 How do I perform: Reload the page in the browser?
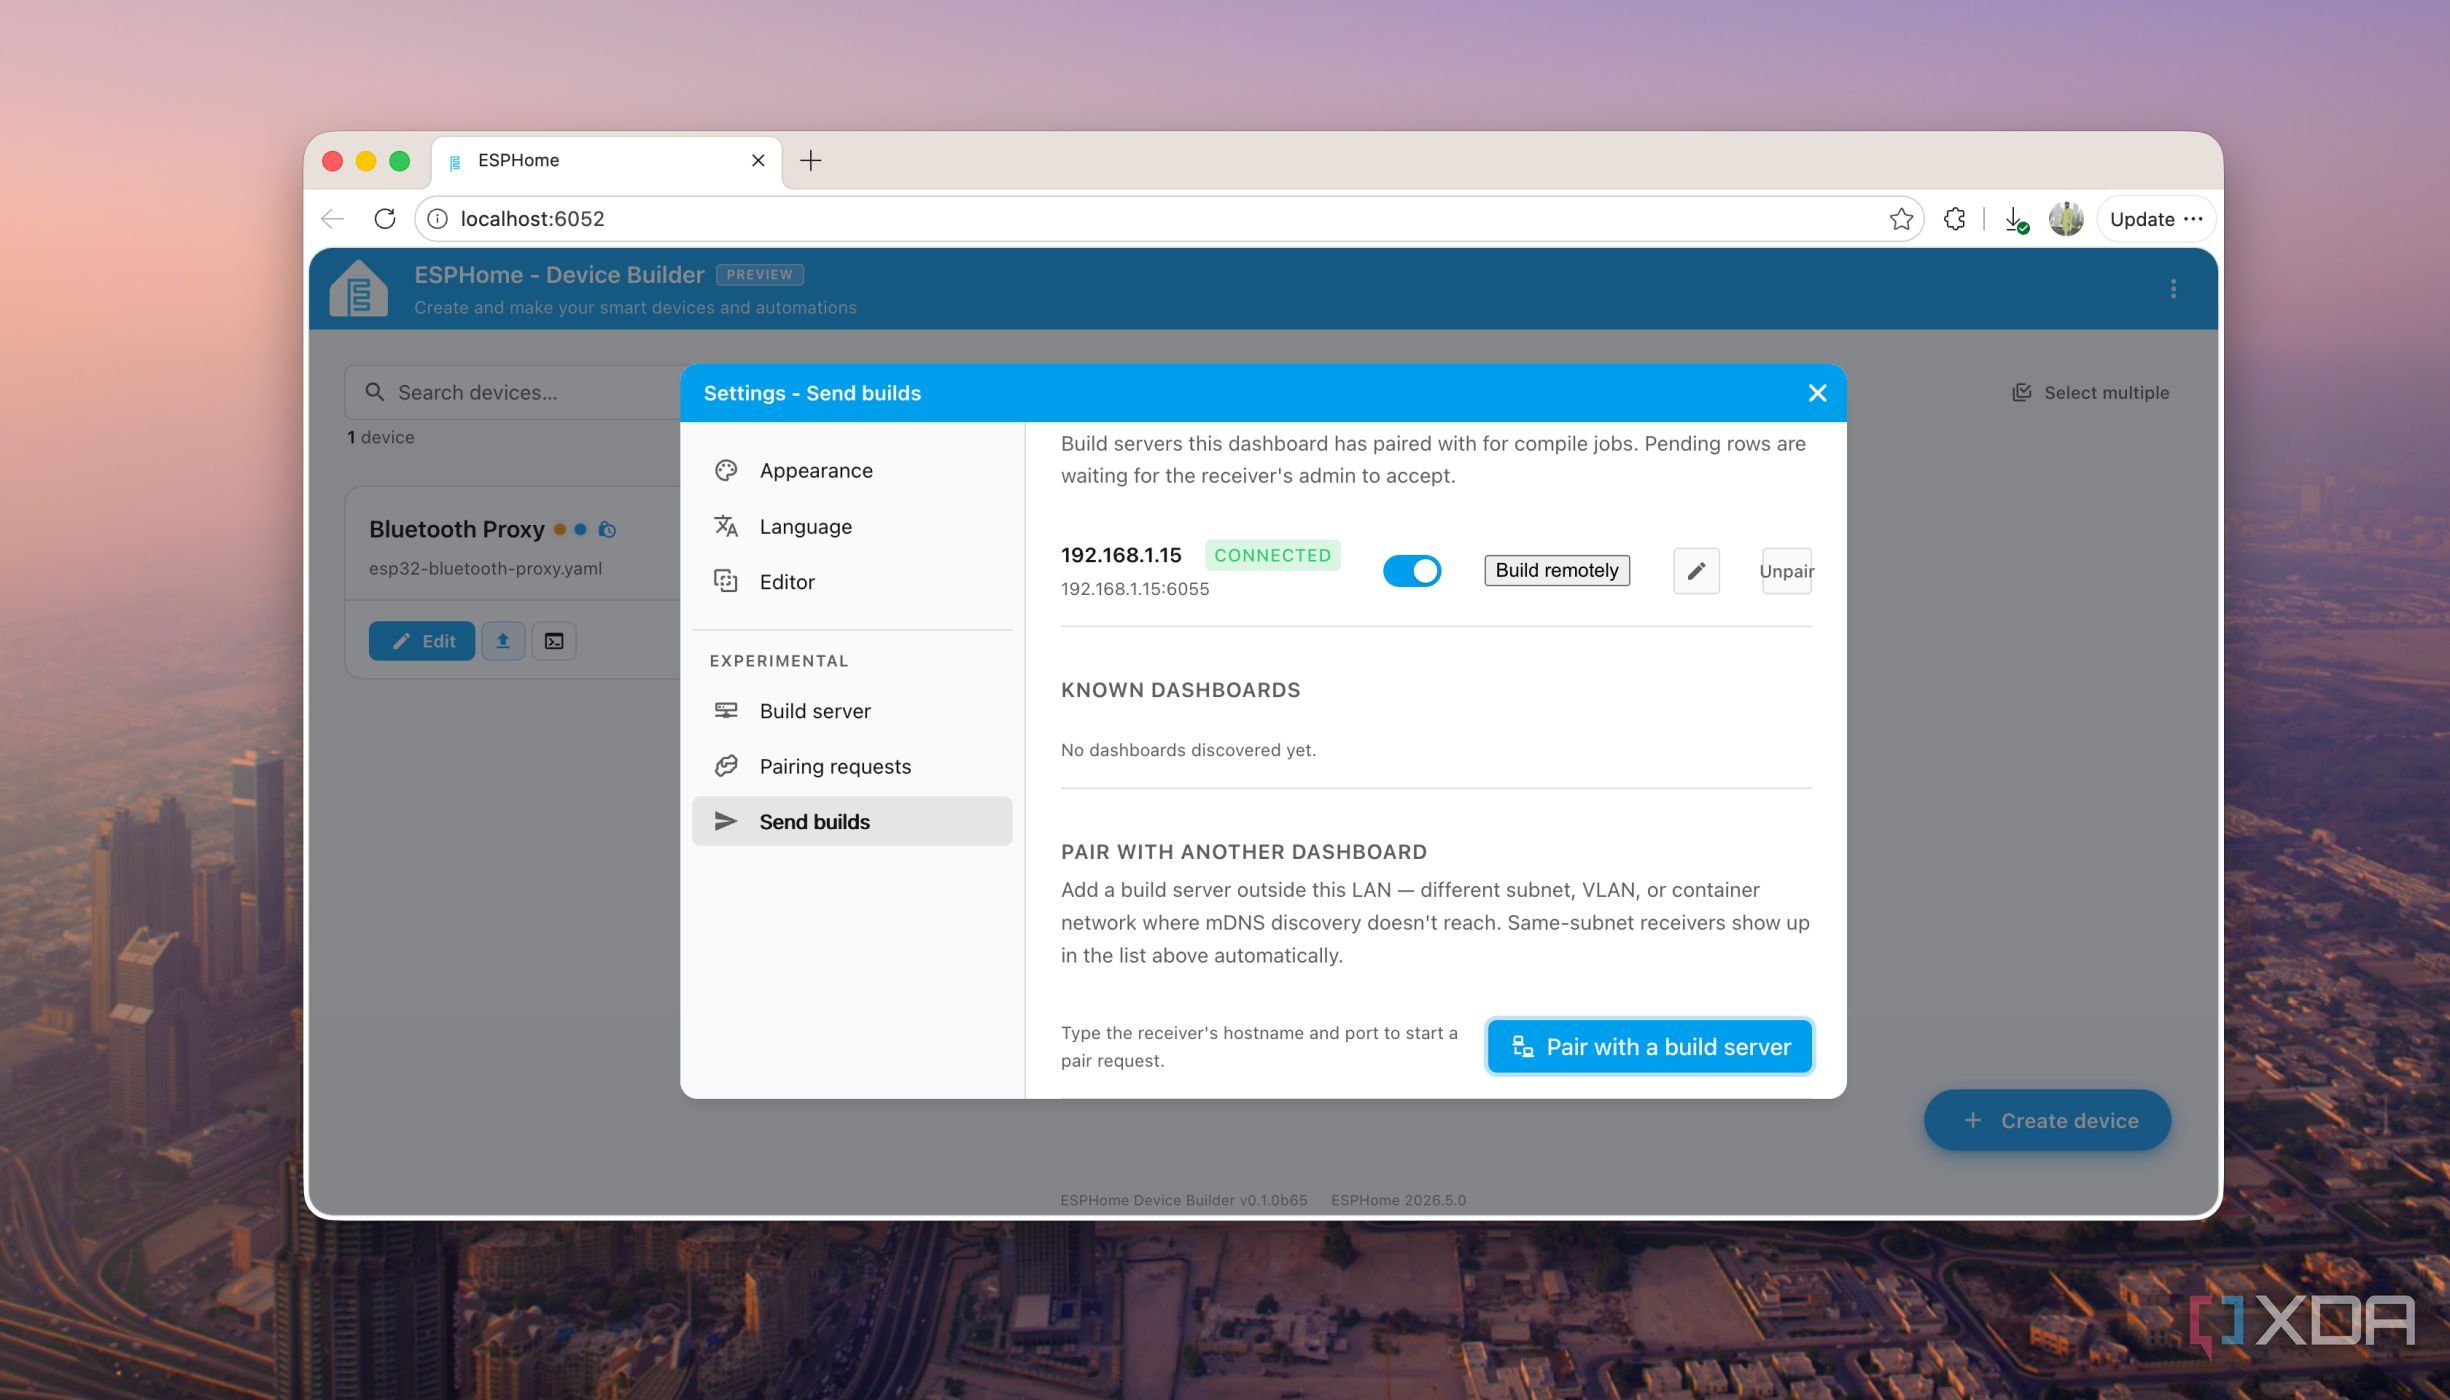point(385,218)
